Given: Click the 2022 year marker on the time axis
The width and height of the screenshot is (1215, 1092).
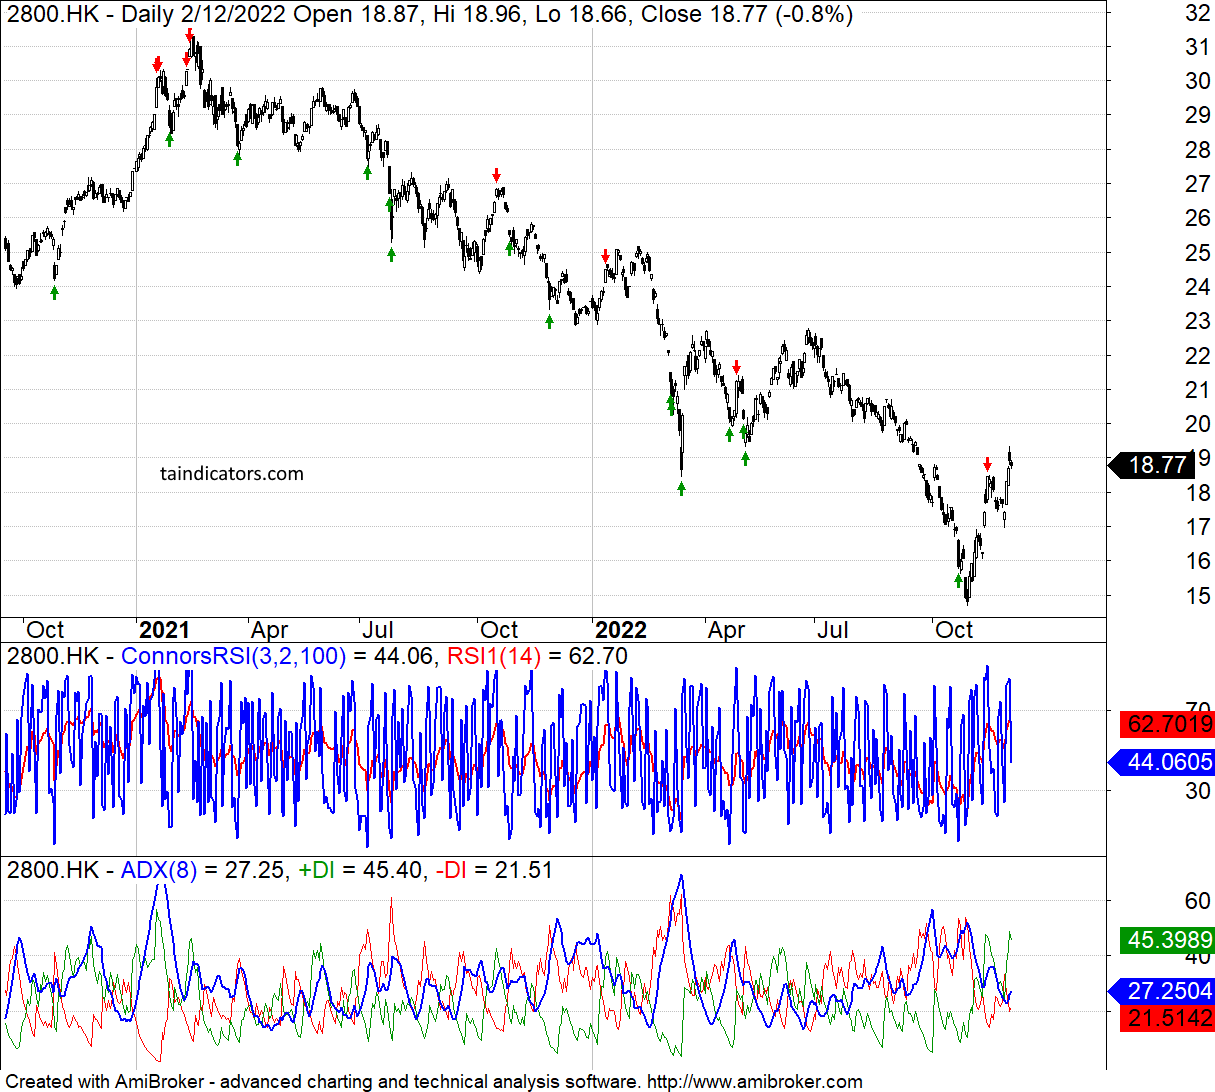Looking at the screenshot, I should tap(621, 630).
